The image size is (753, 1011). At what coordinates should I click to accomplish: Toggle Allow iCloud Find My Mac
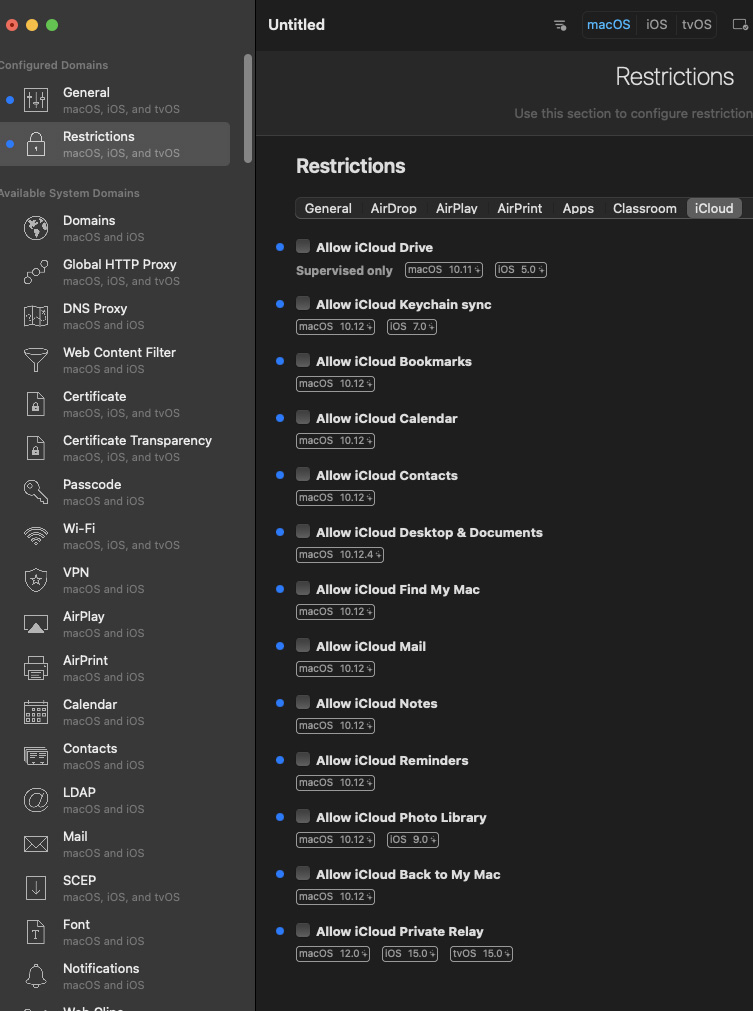coord(303,588)
